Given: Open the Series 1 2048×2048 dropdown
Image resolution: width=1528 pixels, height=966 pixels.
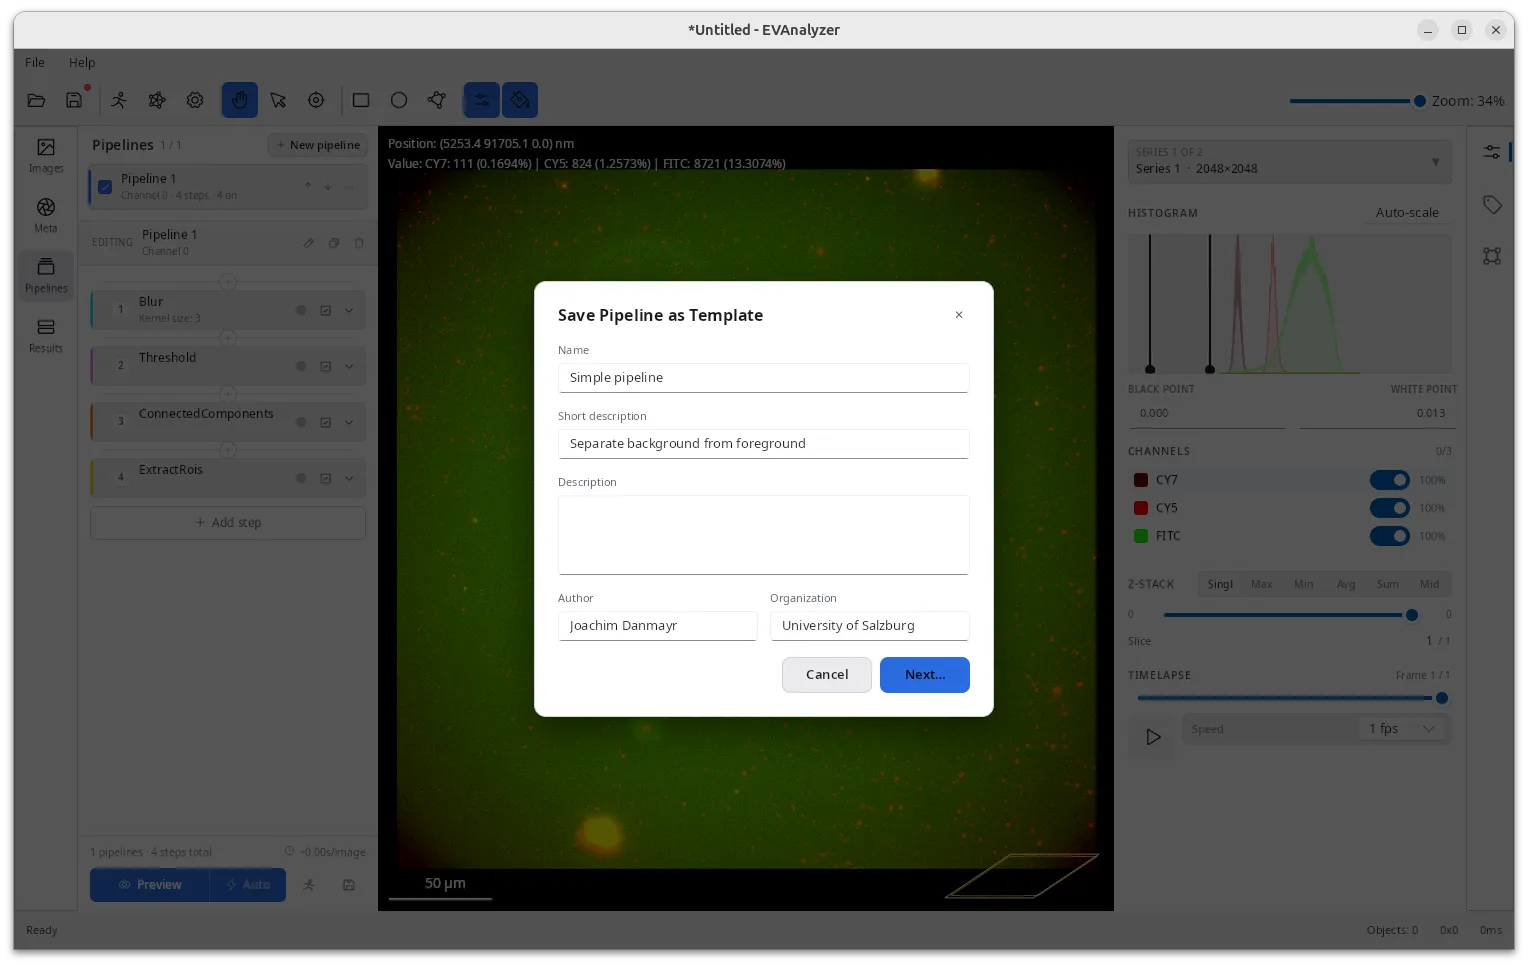Looking at the screenshot, I should pos(1289,161).
